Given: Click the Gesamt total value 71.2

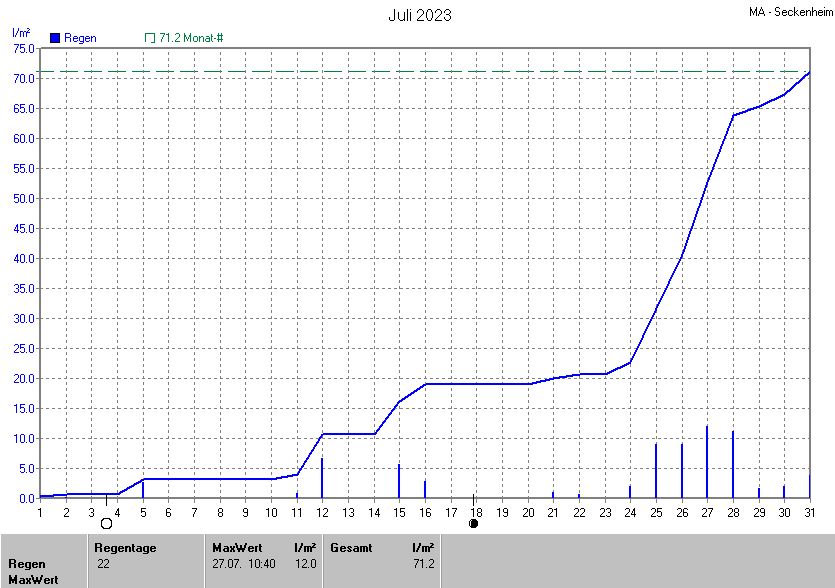Looking at the screenshot, I should 423,564.
